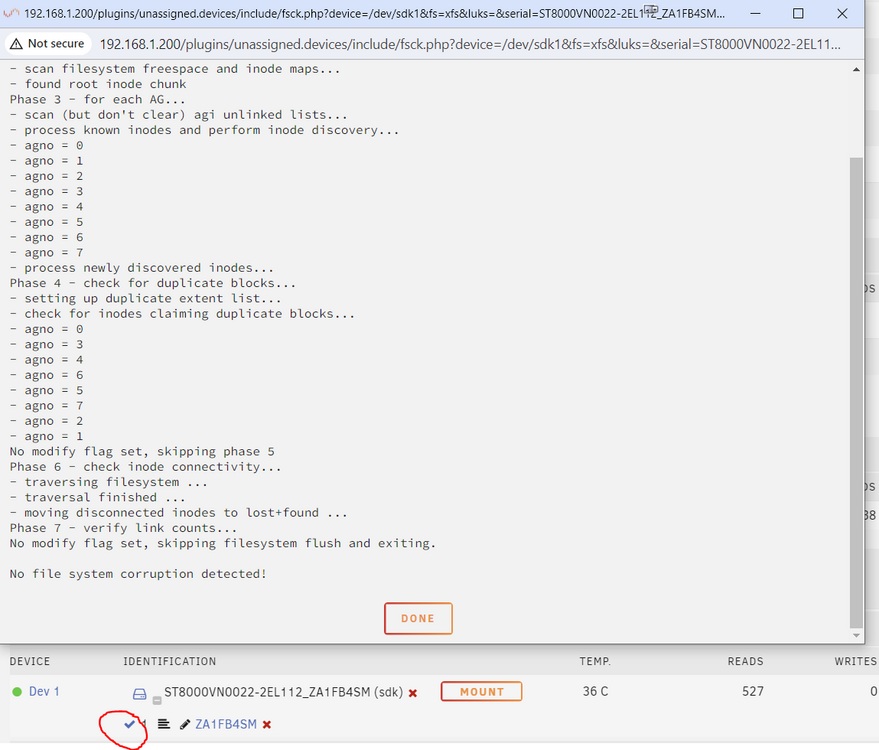Focus the address bar showing fsck.php URL
This screenshot has height=750, width=879.
pos(470,44)
